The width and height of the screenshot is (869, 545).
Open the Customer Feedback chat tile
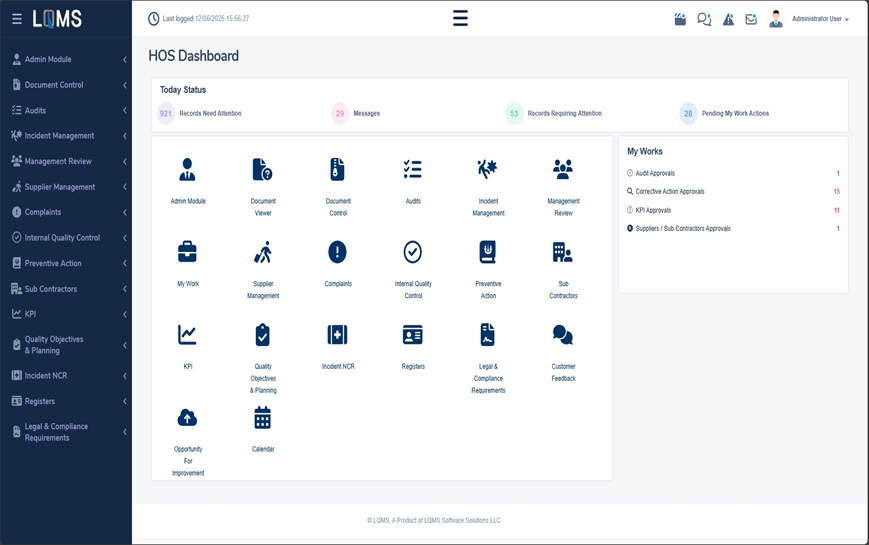coord(563,352)
